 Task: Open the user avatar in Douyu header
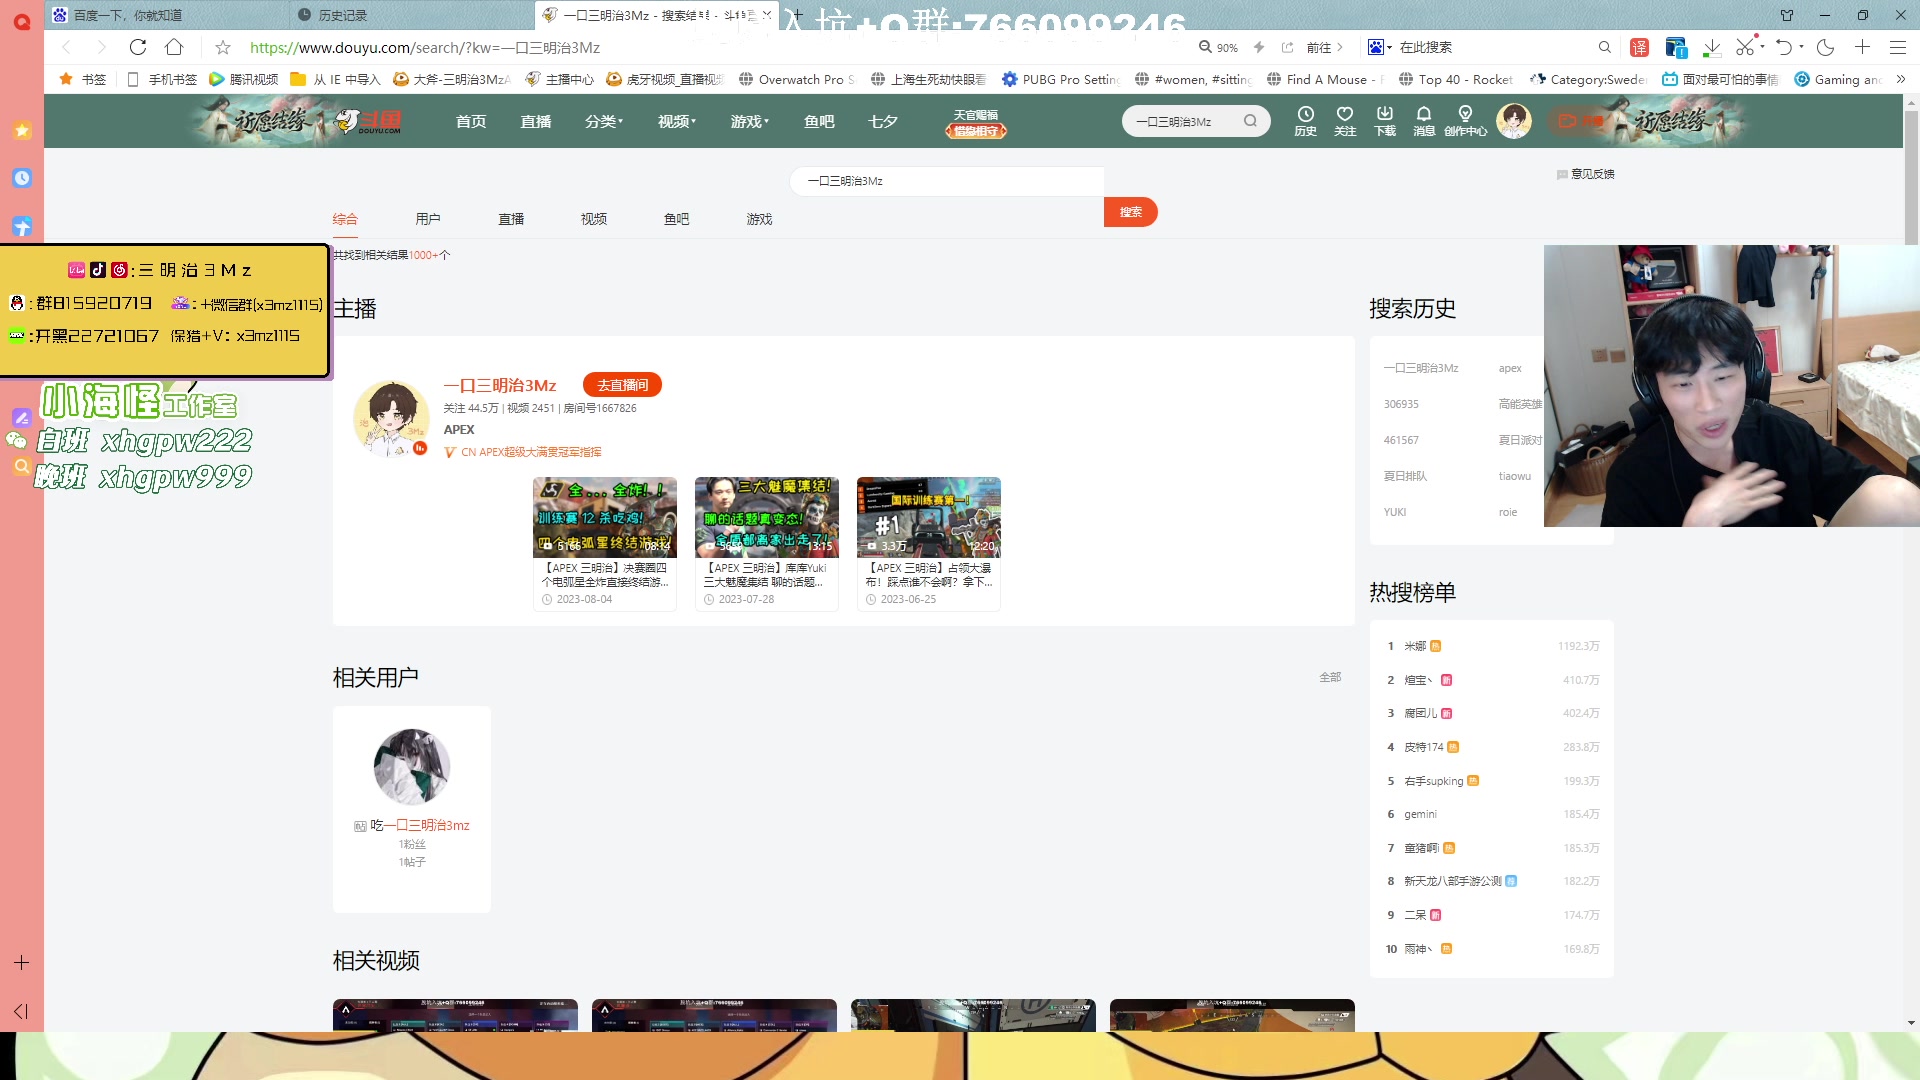point(1514,121)
